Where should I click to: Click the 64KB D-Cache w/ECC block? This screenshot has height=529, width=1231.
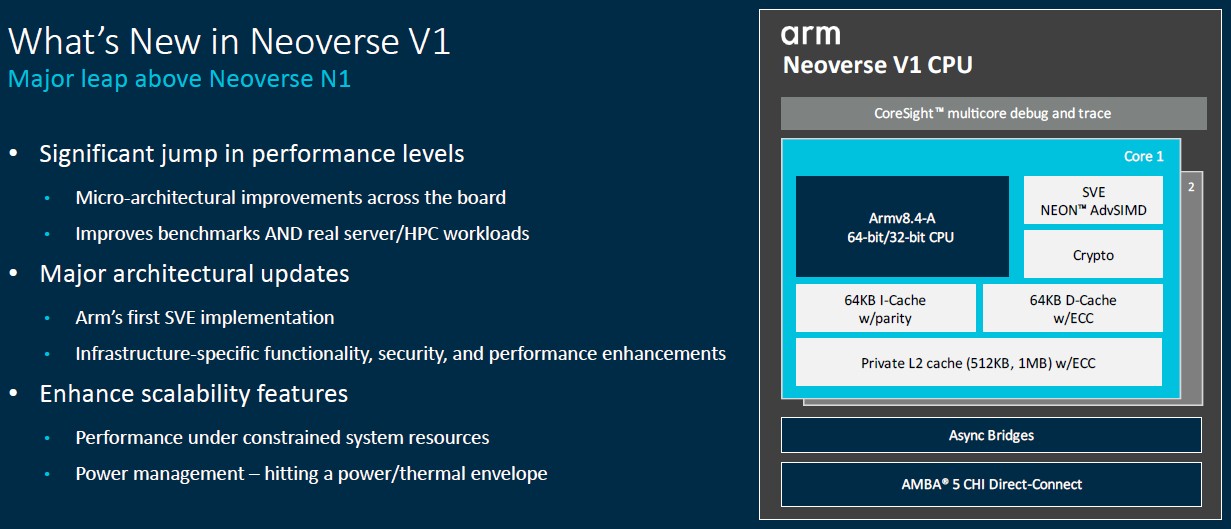pos(1073,308)
